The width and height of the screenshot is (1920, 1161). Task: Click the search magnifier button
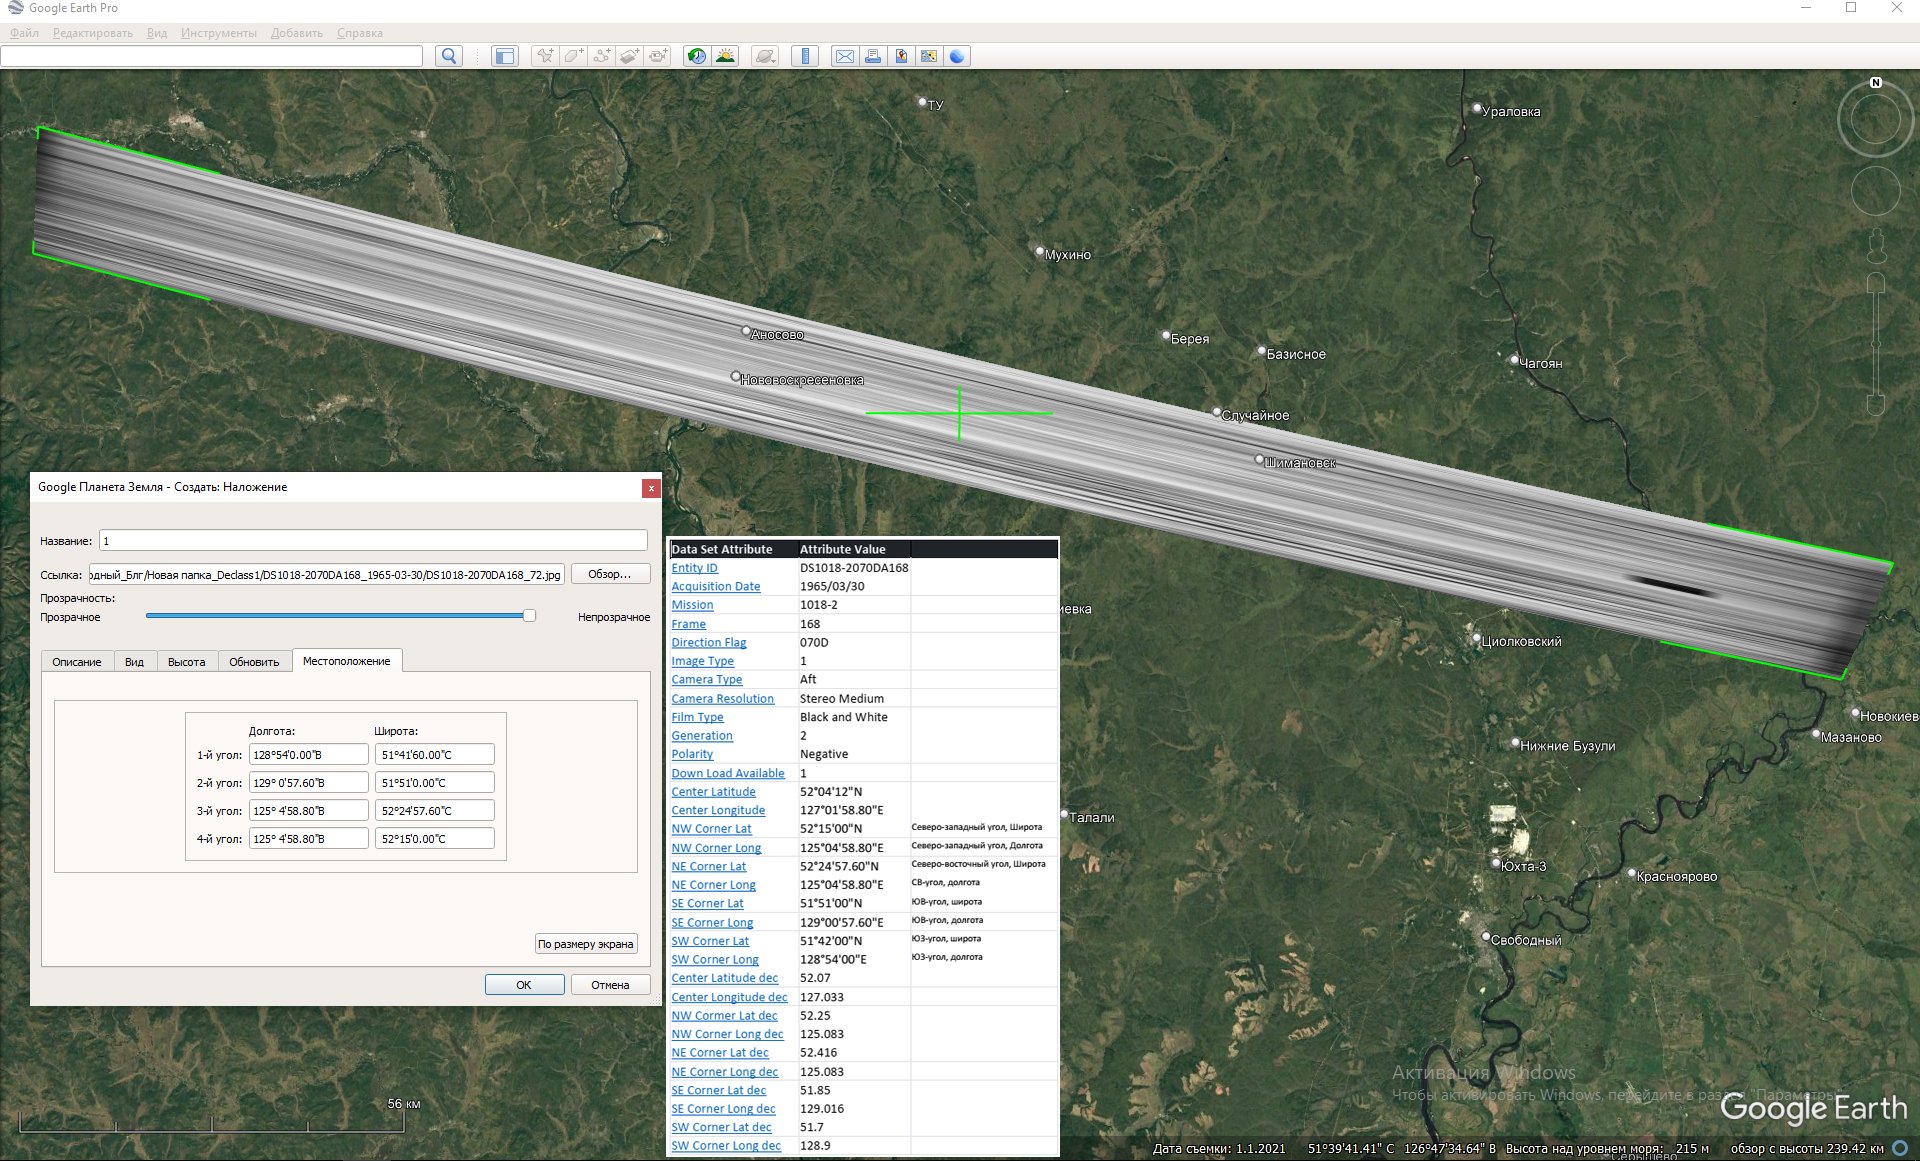tap(449, 56)
